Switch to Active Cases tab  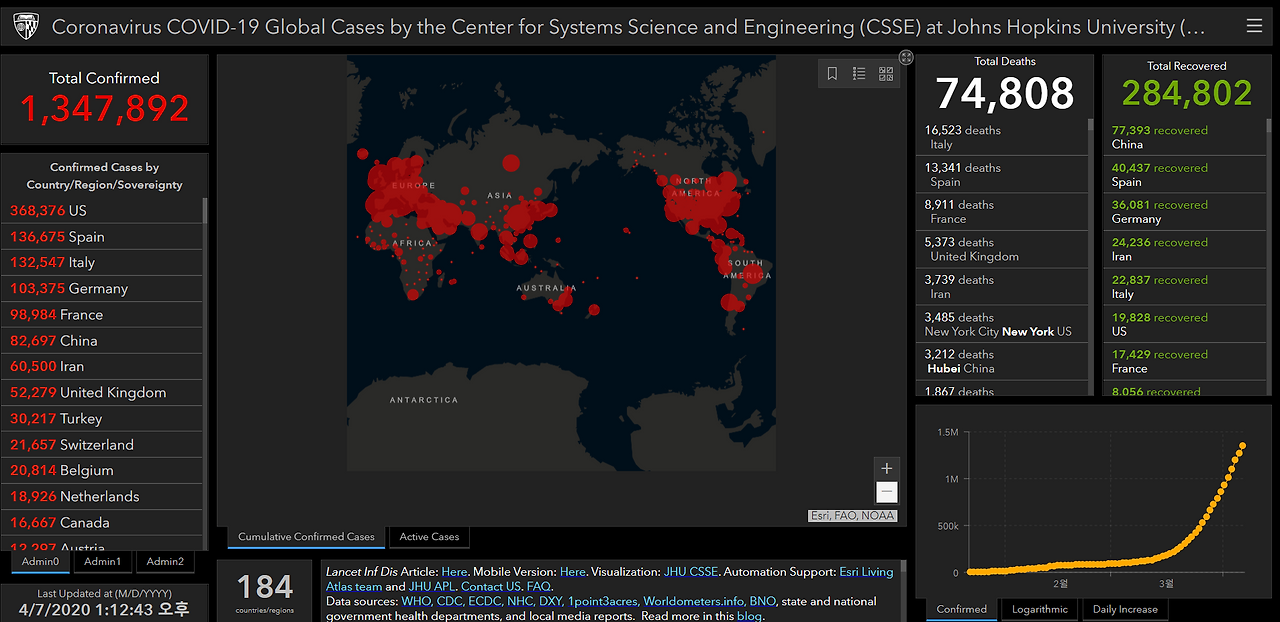430,537
